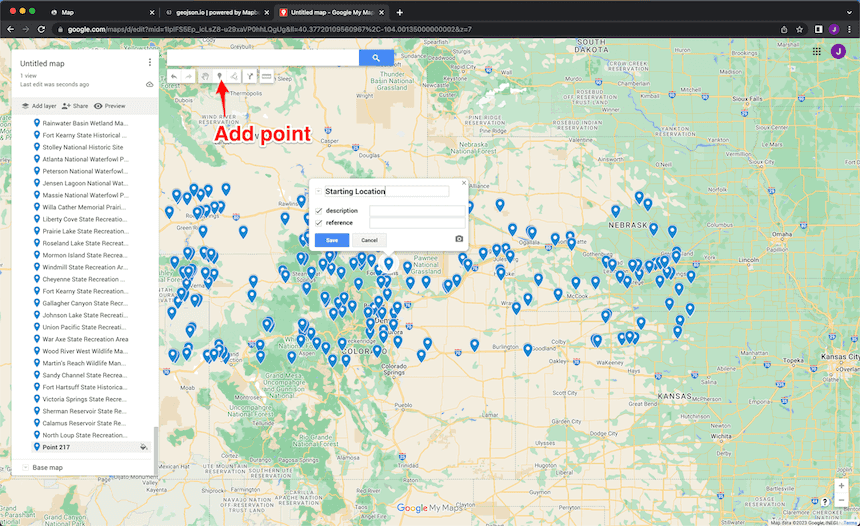Screen dimensions: 860x526
Task: Click the paint bucket style icon on Point 217
Action: pyautogui.click(x=144, y=447)
